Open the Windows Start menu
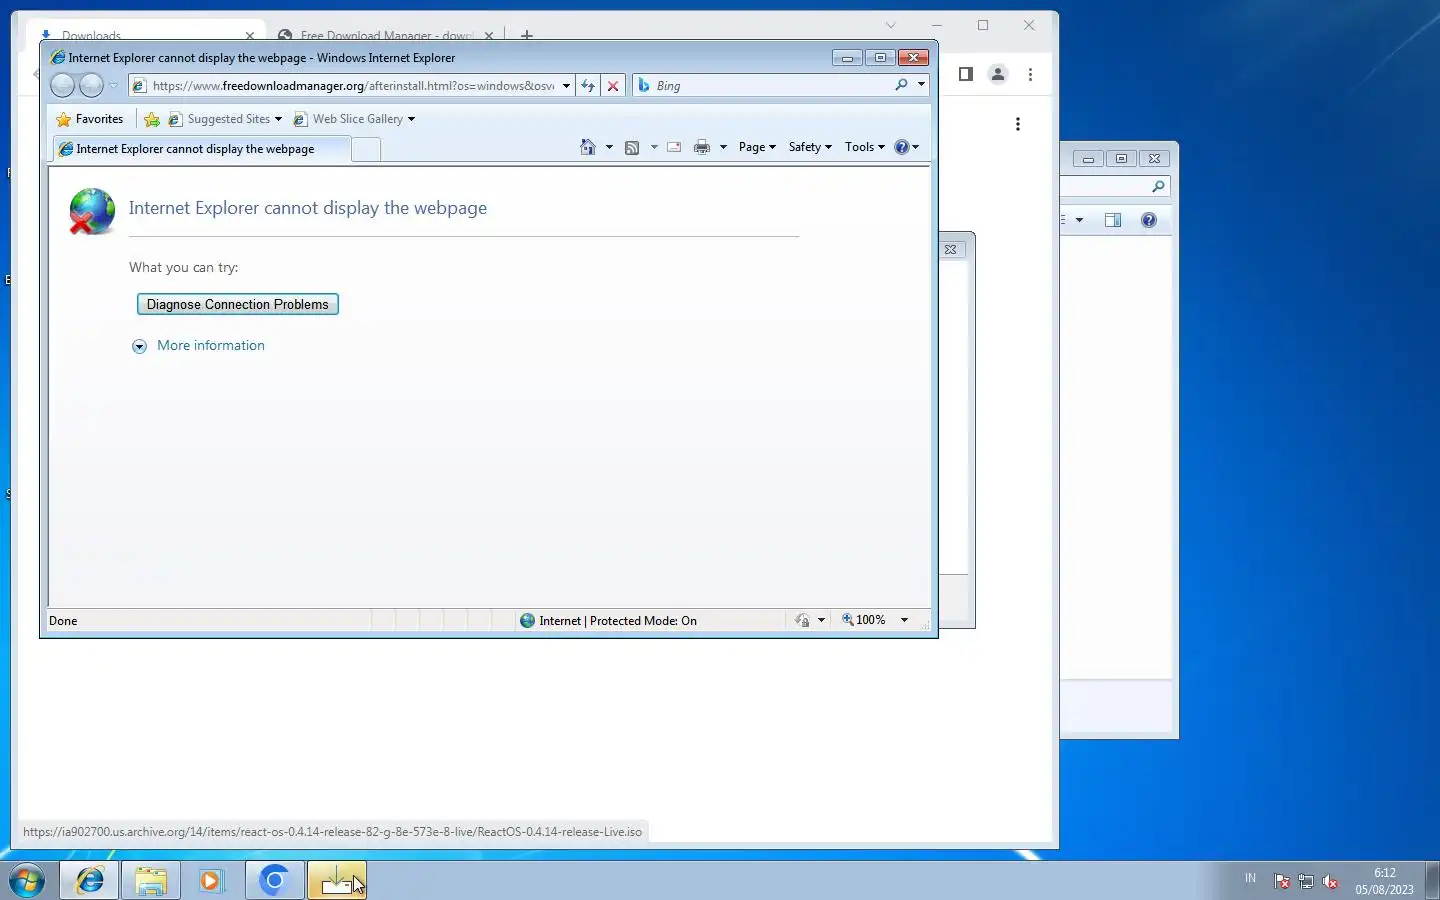The width and height of the screenshot is (1440, 900). tap(26, 880)
